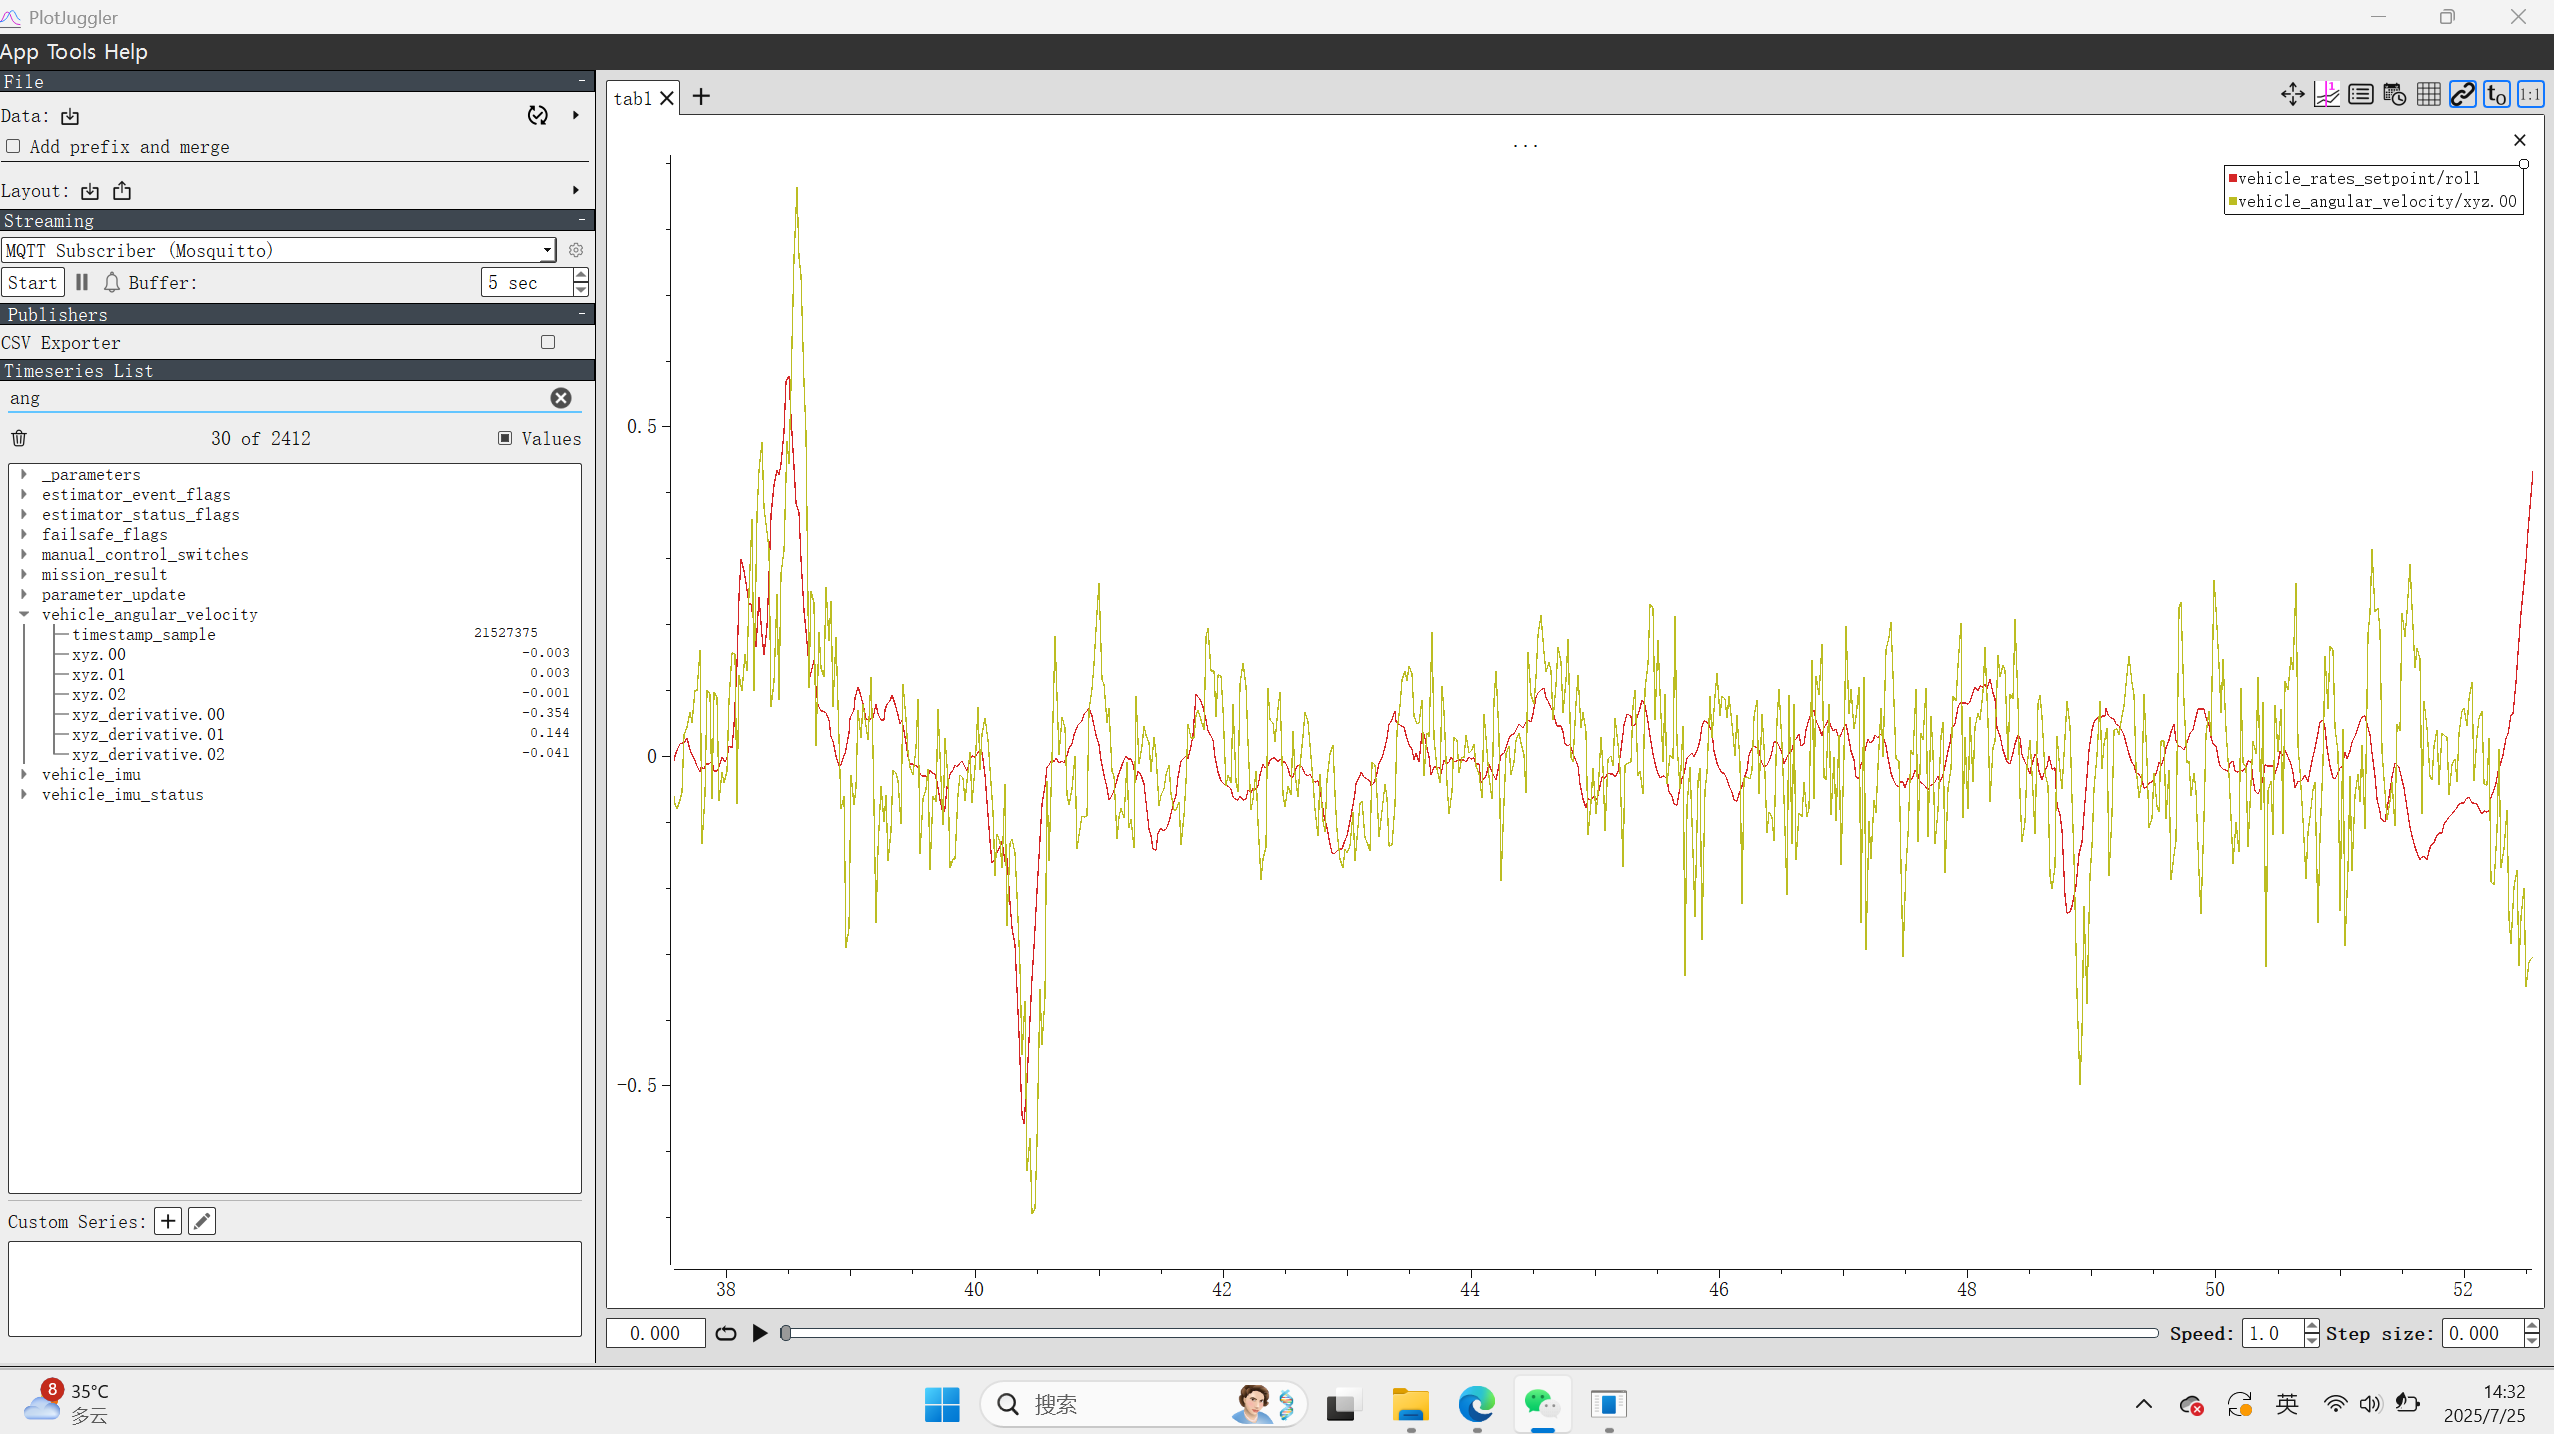Open recent layouts arrow
Image resolution: width=2554 pixels, height=1434 pixels.
coord(576,191)
